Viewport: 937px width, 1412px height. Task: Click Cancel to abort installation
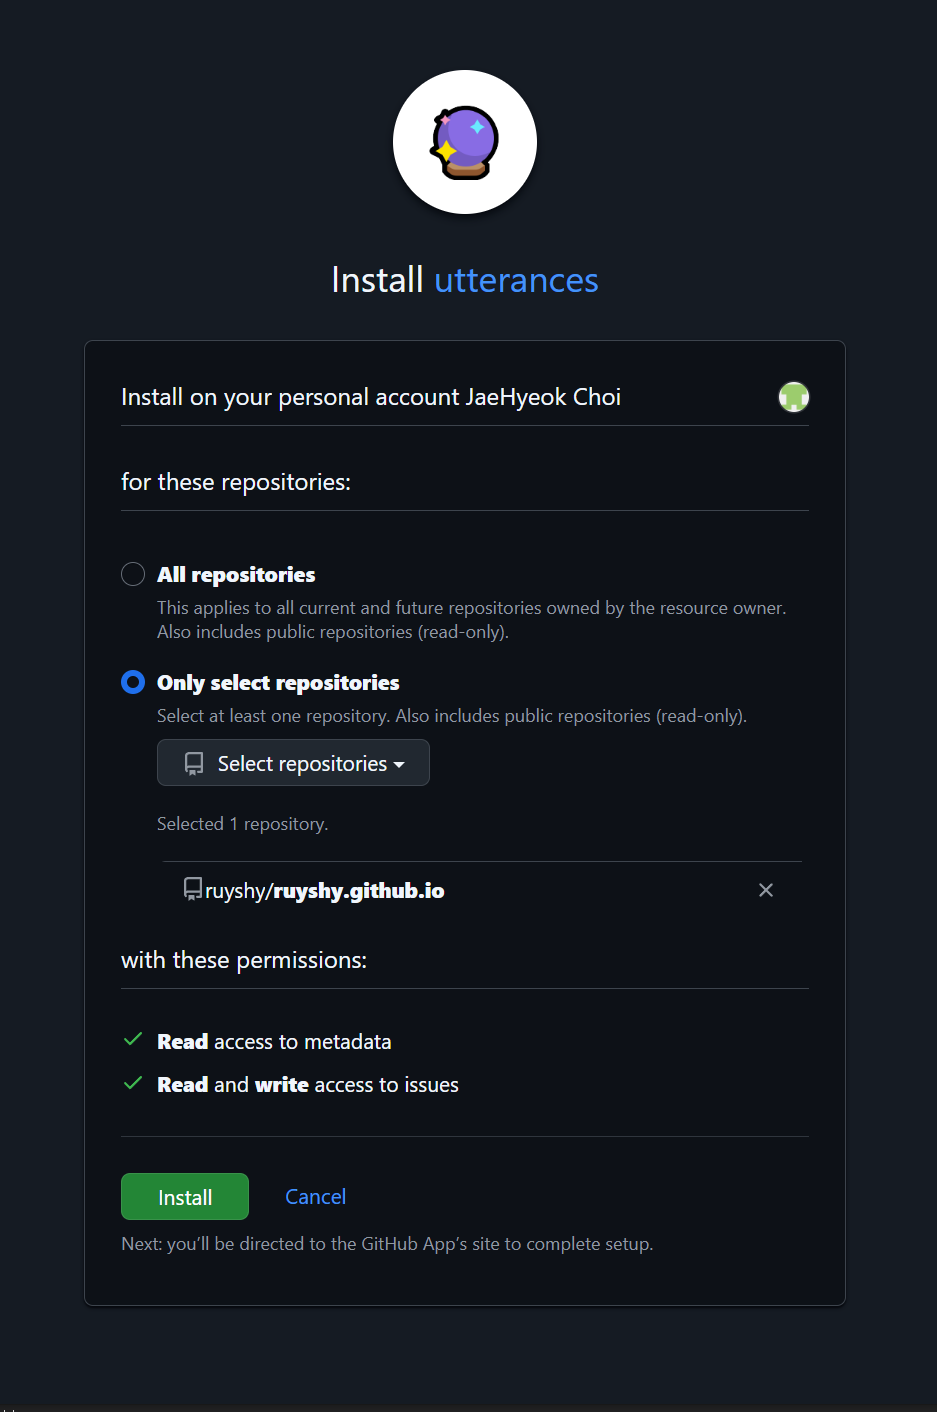click(x=315, y=1196)
